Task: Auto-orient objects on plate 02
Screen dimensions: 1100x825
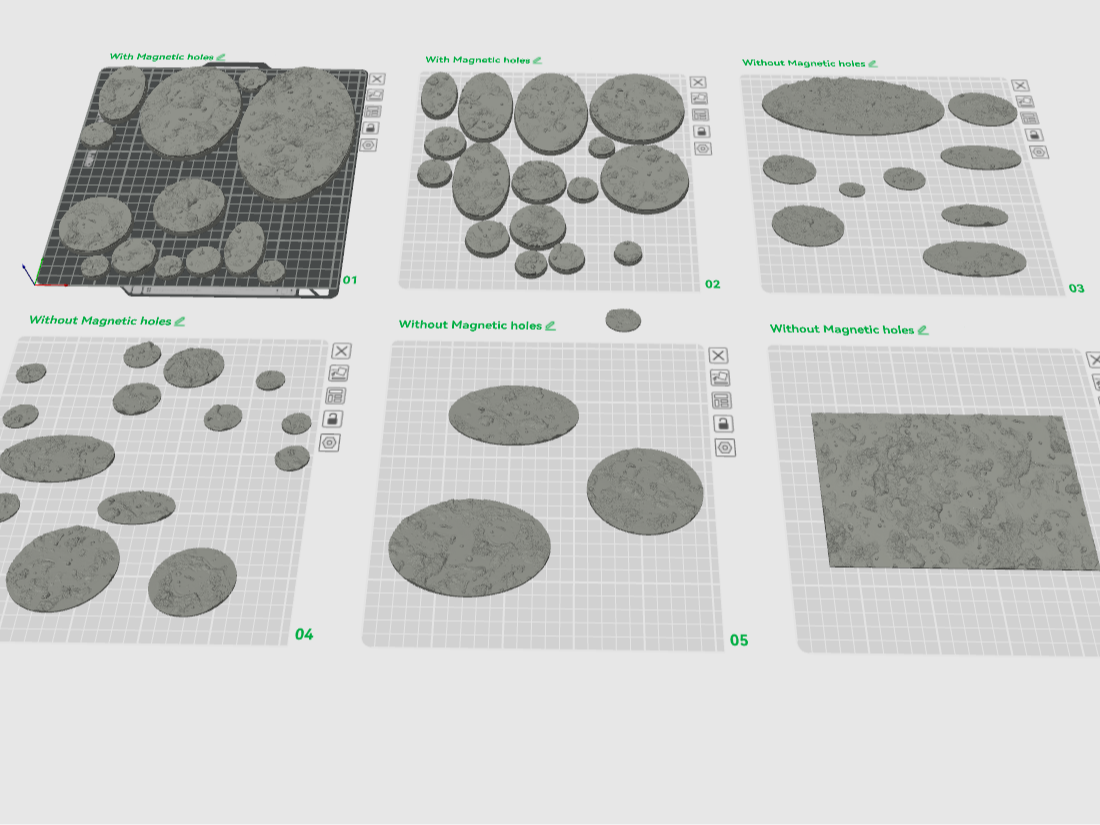Action: pos(699,99)
